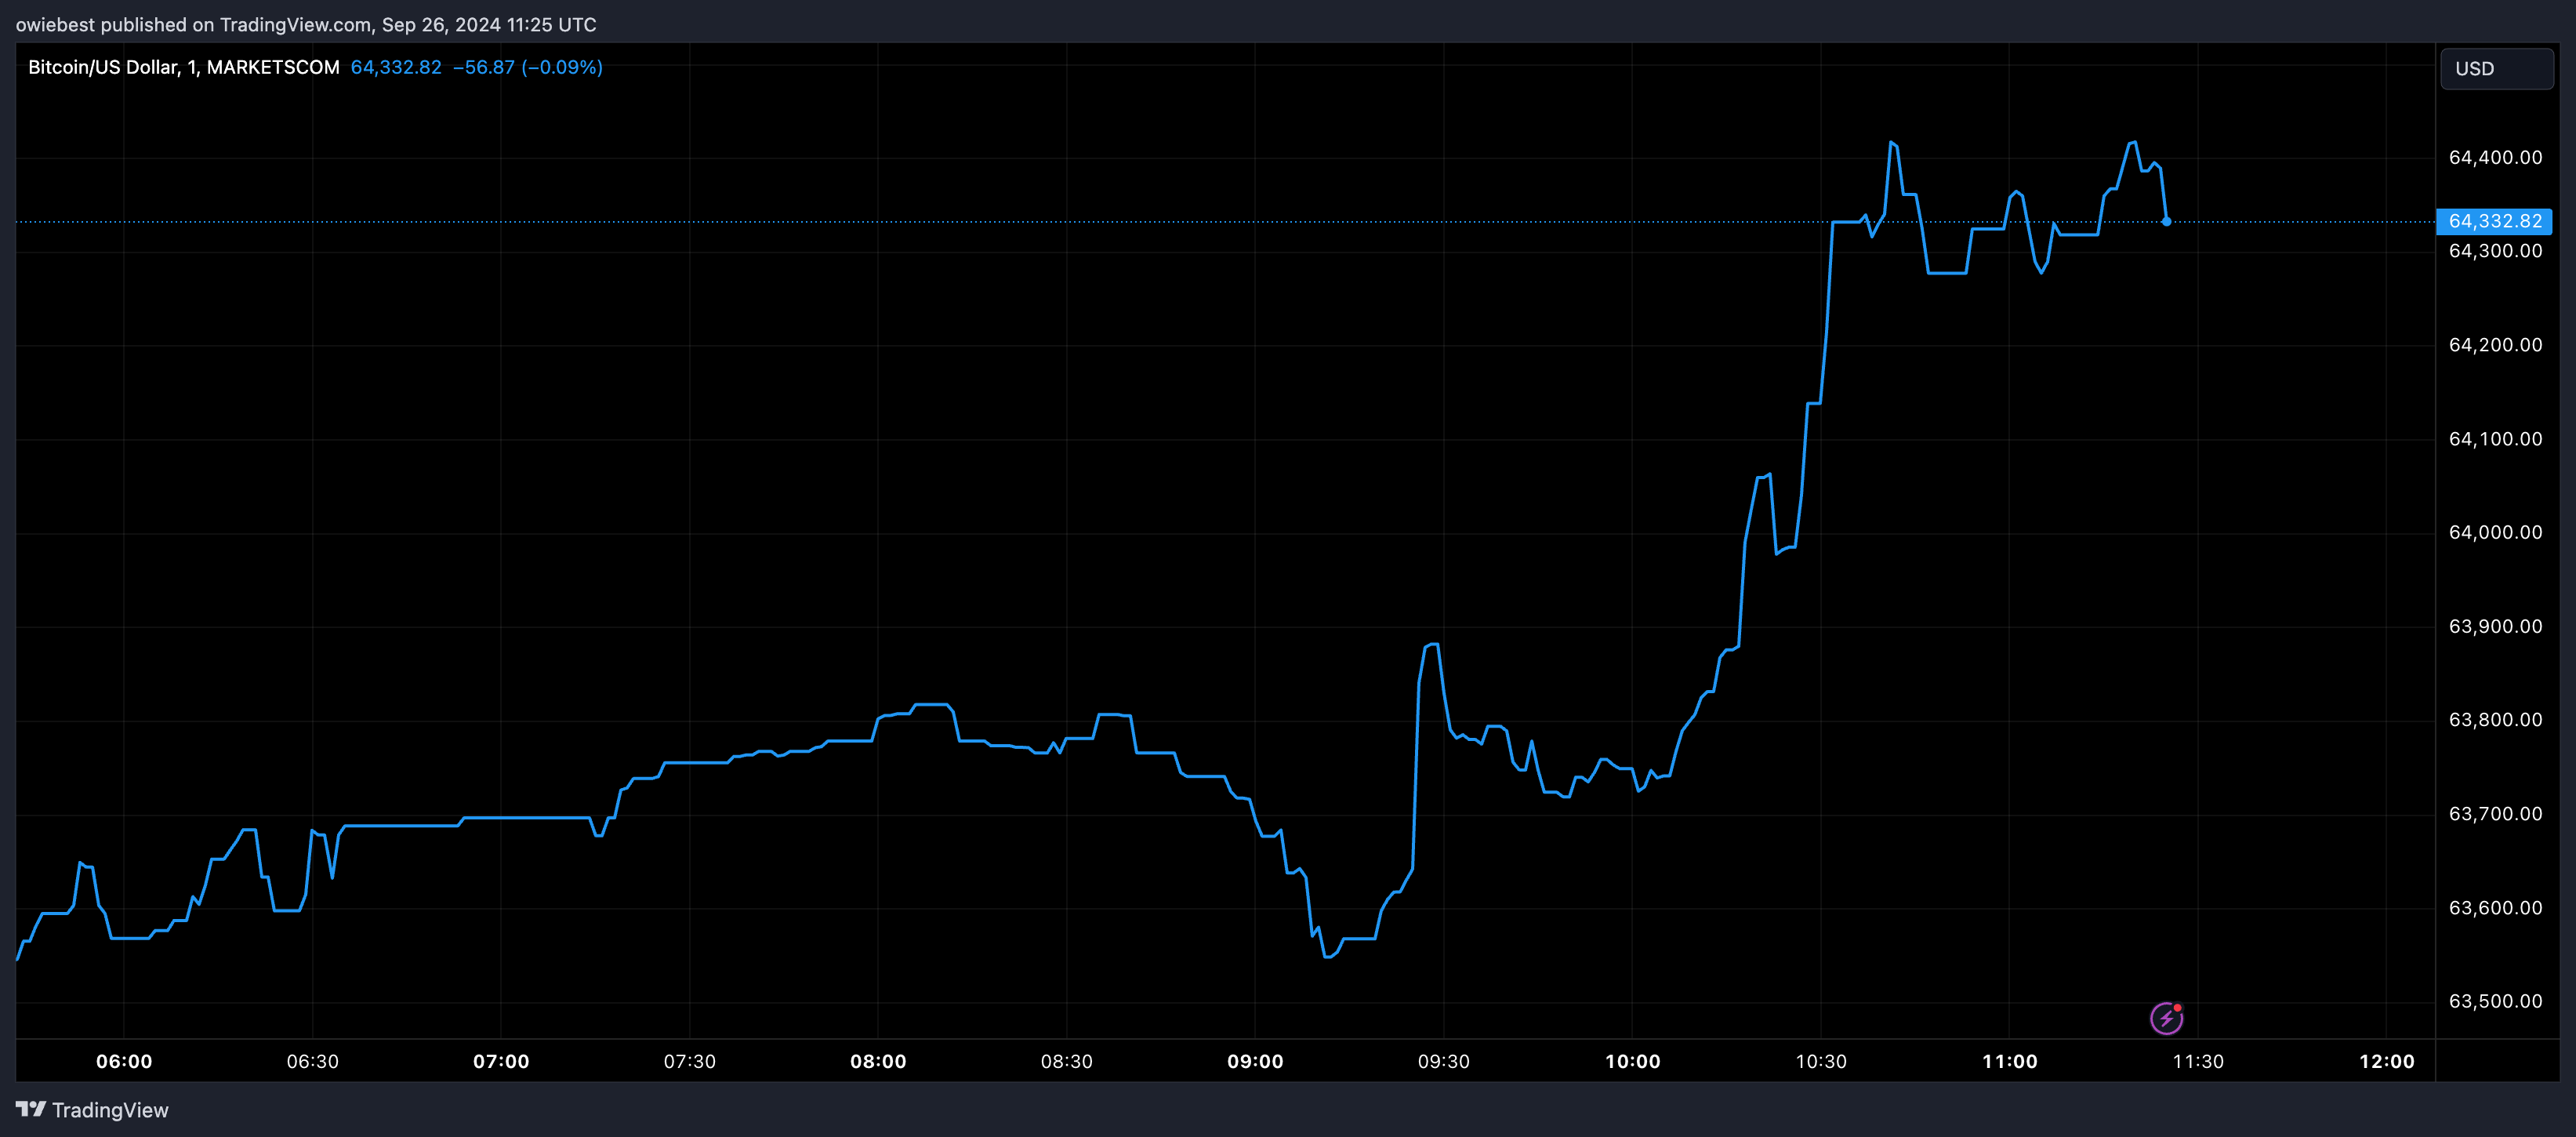Click the −56.87 change value in the legend
This screenshot has height=1137, width=2576.
pos(483,67)
